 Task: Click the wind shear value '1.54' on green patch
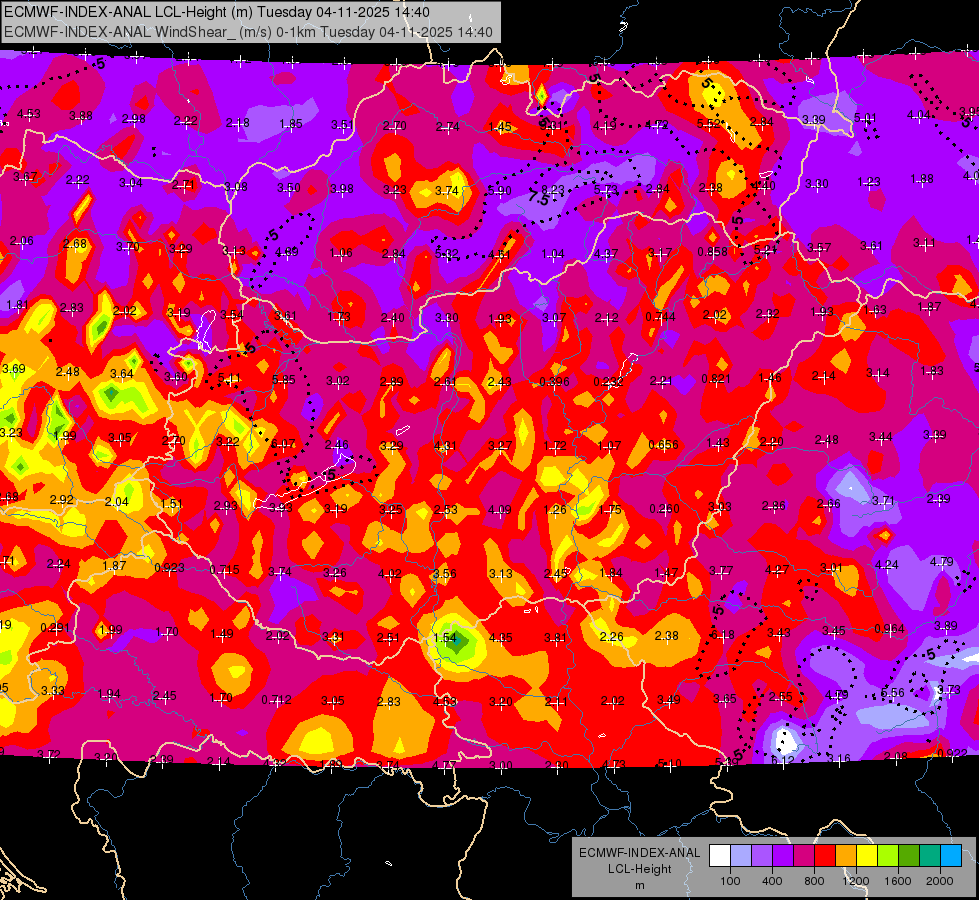pos(445,638)
